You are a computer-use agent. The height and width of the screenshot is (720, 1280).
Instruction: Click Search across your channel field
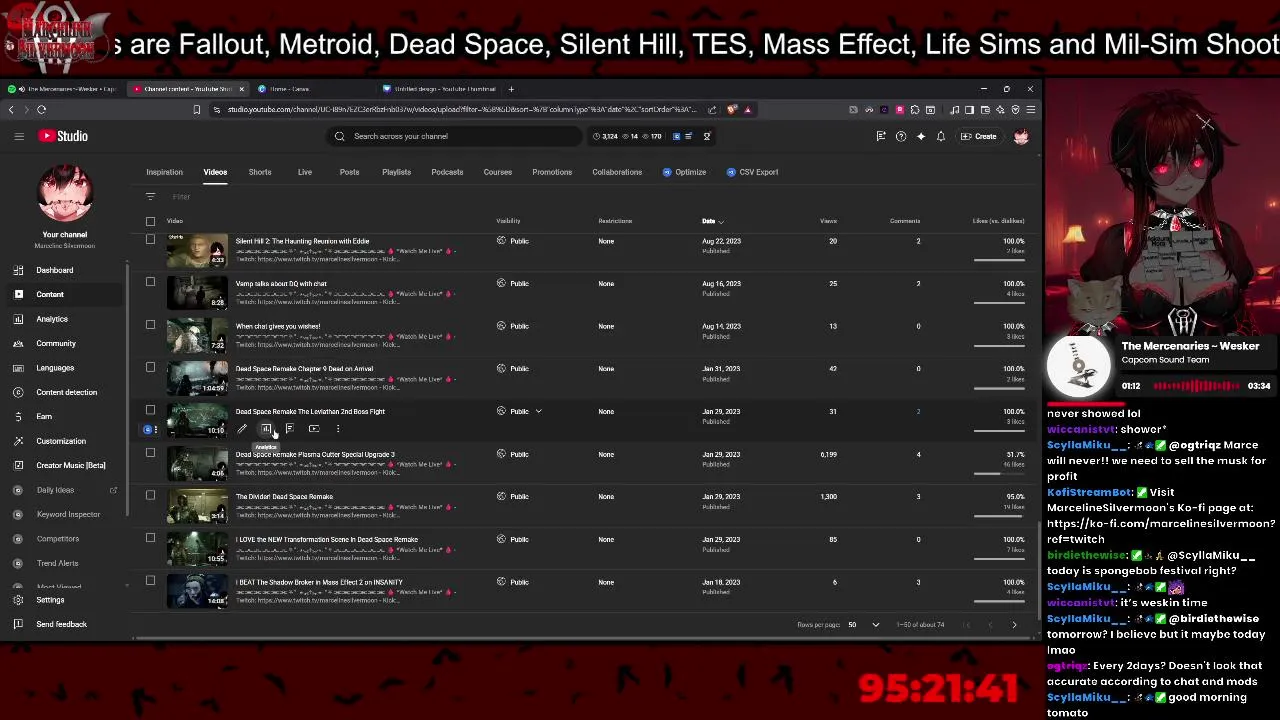pos(455,136)
